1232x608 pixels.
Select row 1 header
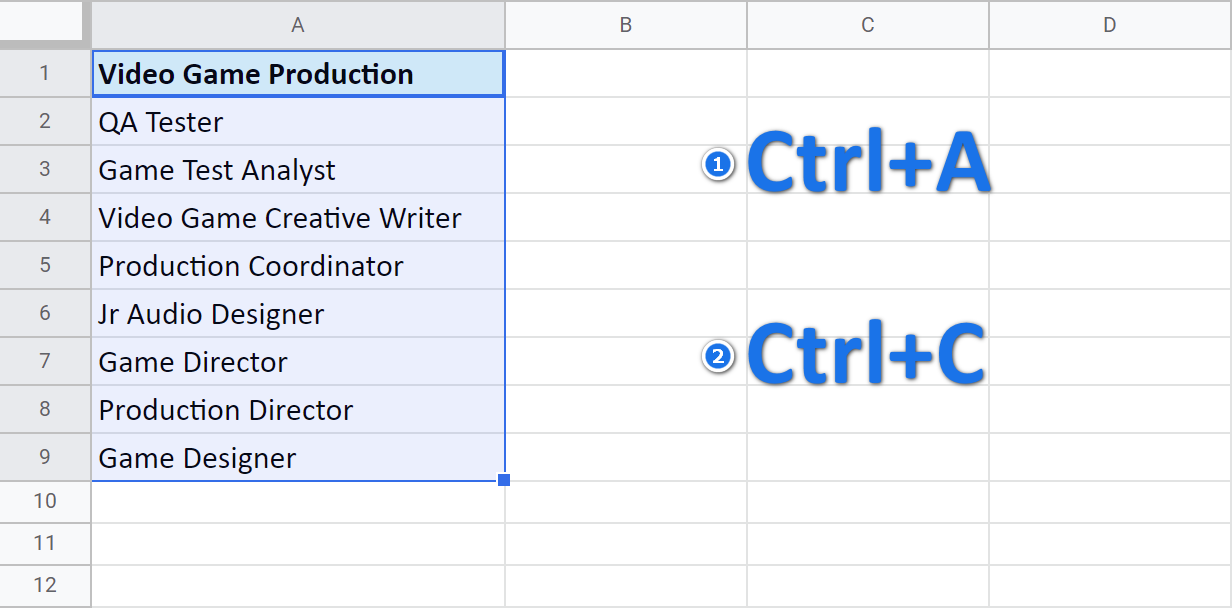pyautogui.click(x=44, y=73)
